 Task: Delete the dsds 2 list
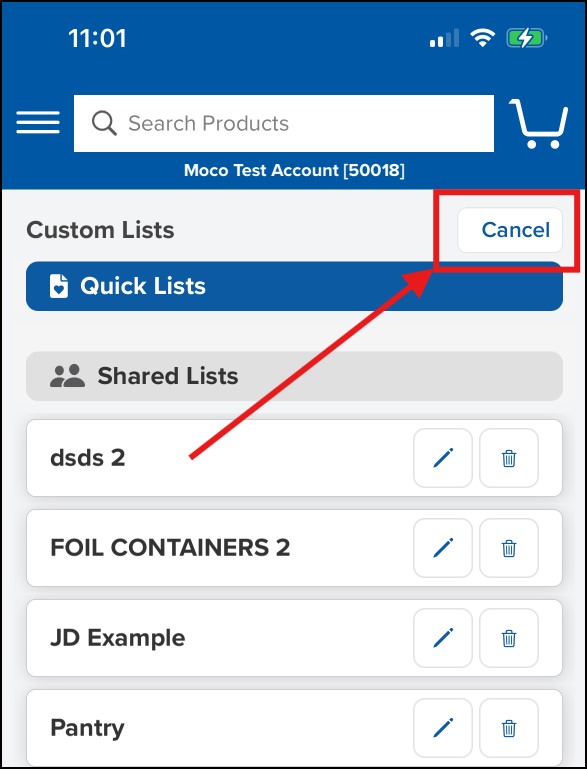pos(509,458)
